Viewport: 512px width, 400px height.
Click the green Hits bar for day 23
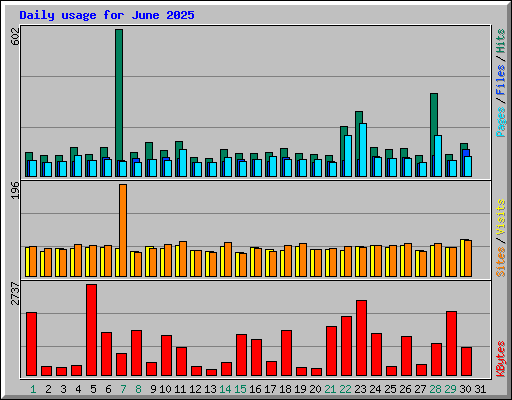click(x=359, y=118)
